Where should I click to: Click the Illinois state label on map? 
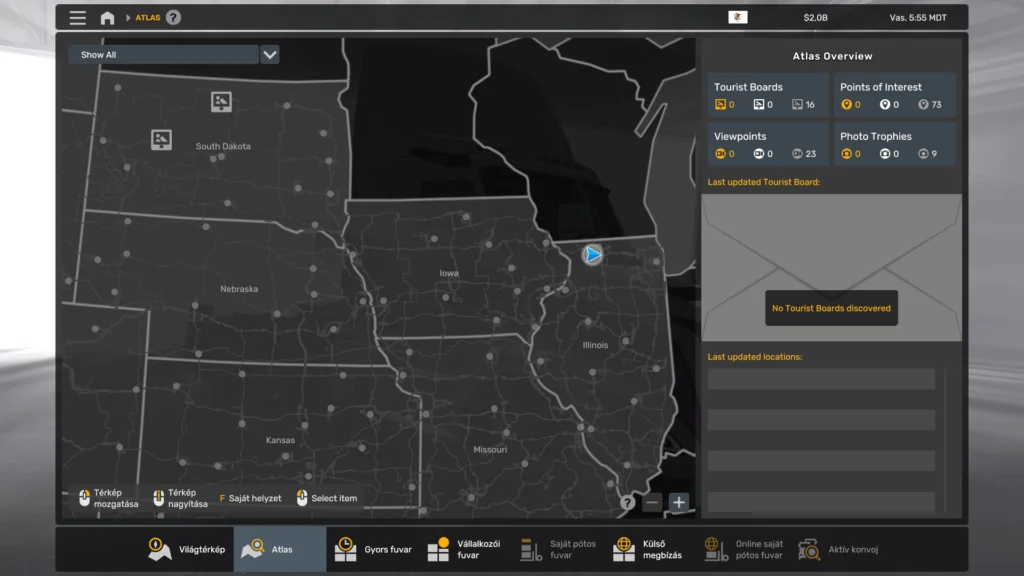click(x=595, y=345)
